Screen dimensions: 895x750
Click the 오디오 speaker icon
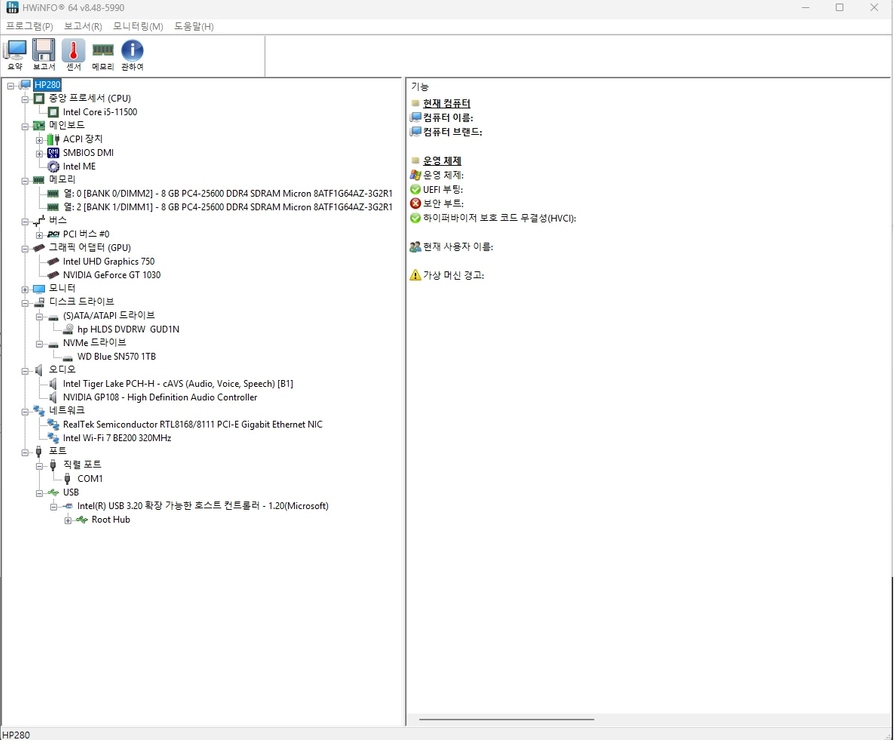pyautogui.click(x=39, y=371)
